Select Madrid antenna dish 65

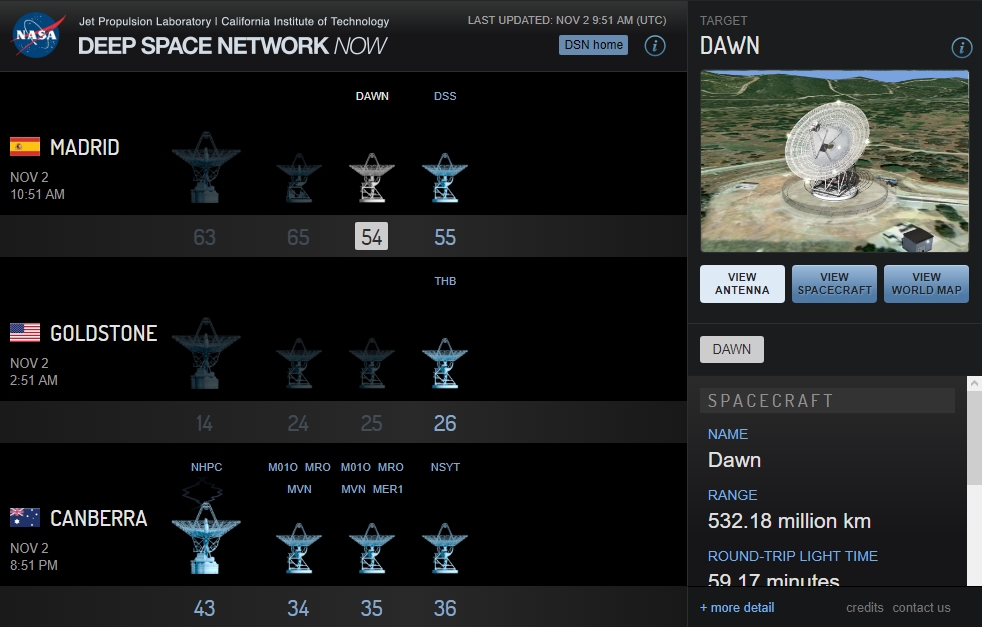[x=299, y=178]
